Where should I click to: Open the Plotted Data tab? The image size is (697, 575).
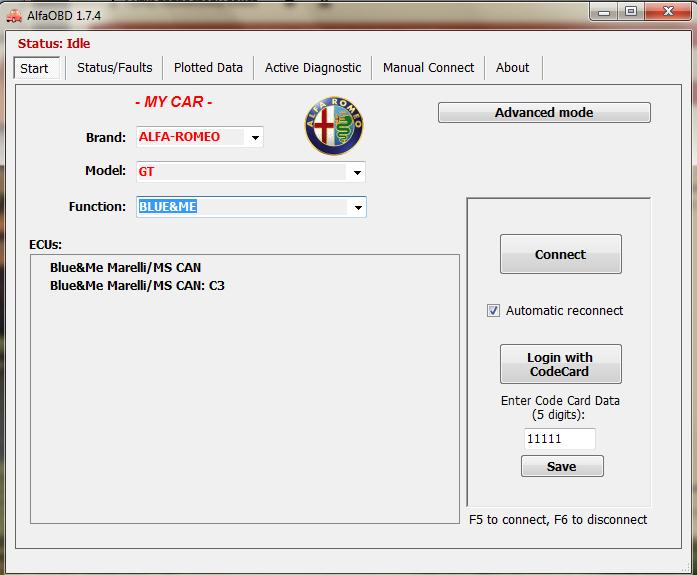coord(208,68)
